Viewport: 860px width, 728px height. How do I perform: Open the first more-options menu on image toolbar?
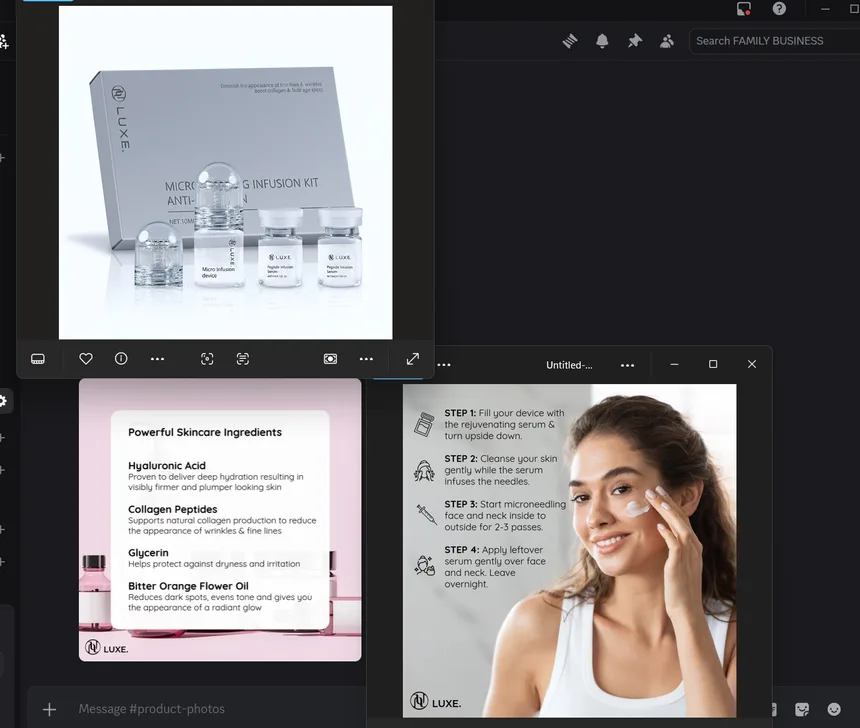click(157, 358)
